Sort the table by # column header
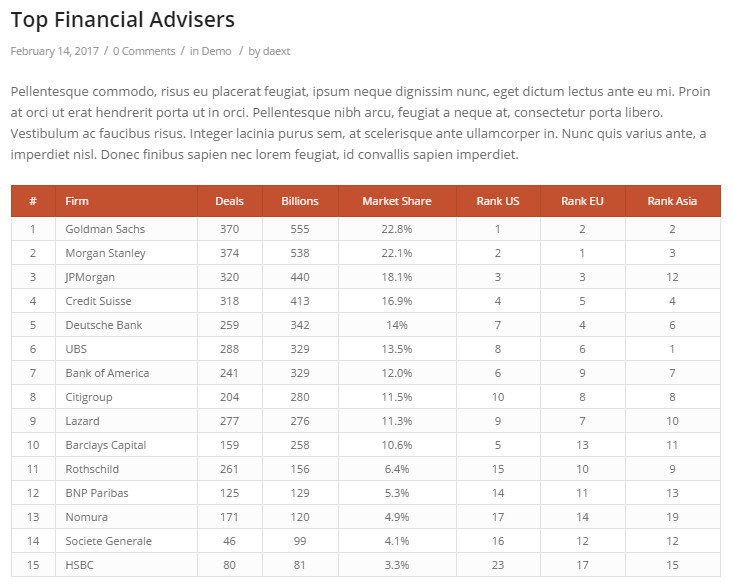Screen dimensions: 733x584 (x=33, y=201)
